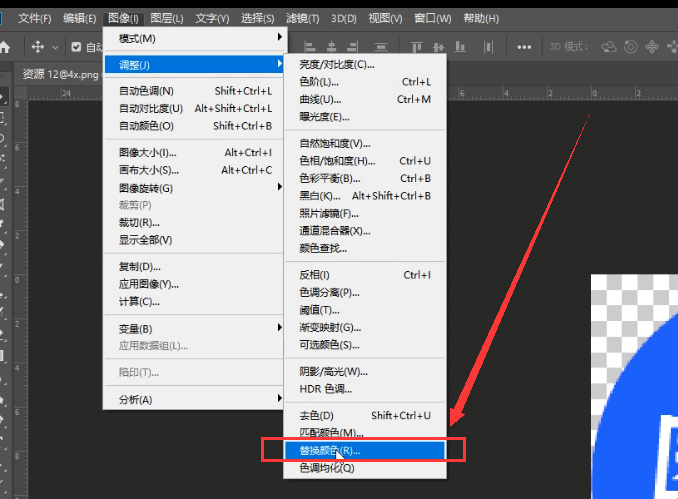Image resolution: width=678 pixels, height=499 pixels.
Task: Choose 裁切(R)...
Action: (194, 223)
